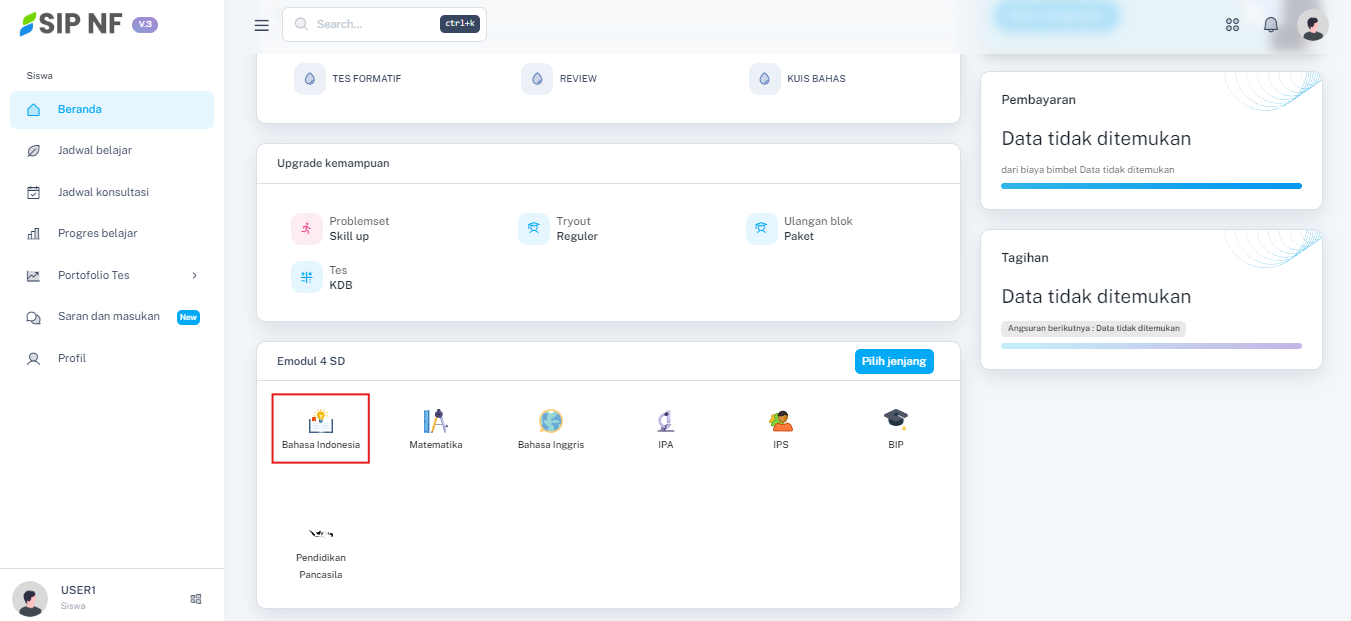Open the user avatar menu in header
Image resolution: width=1351 pixels, height=621 pixels.
pos(1312,25)
